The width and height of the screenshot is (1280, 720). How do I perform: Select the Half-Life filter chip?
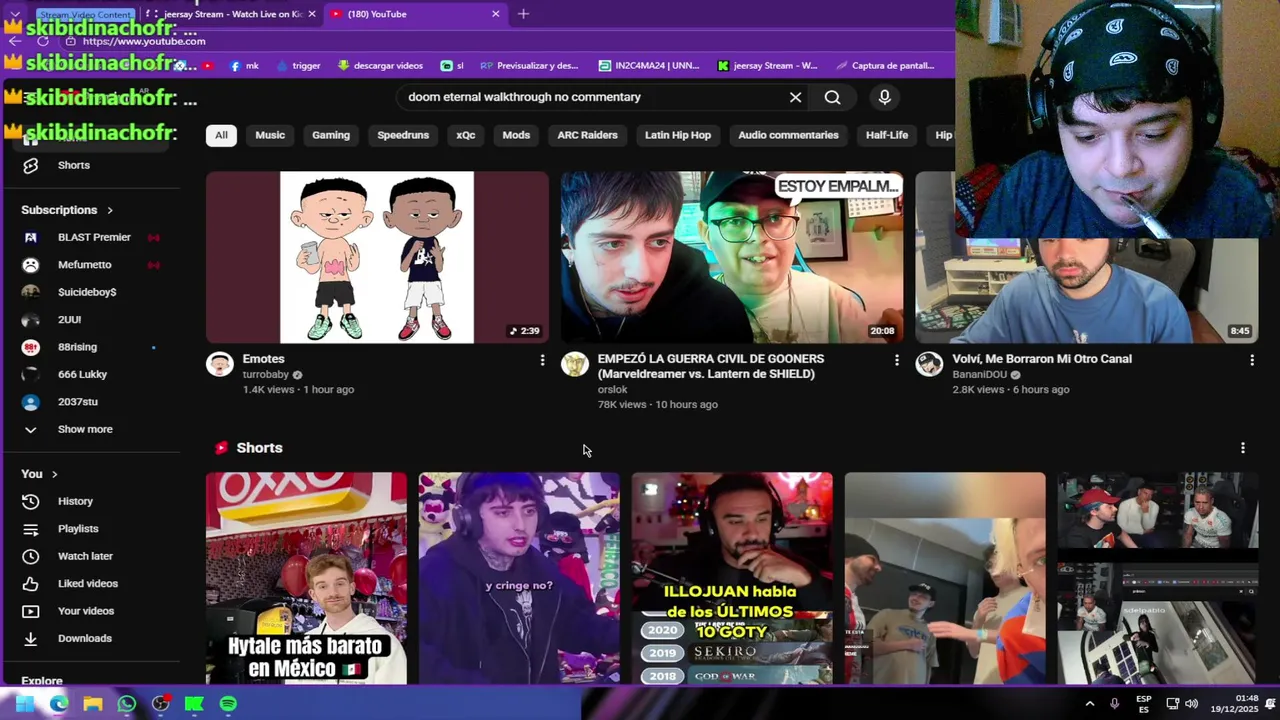point(887,135)
